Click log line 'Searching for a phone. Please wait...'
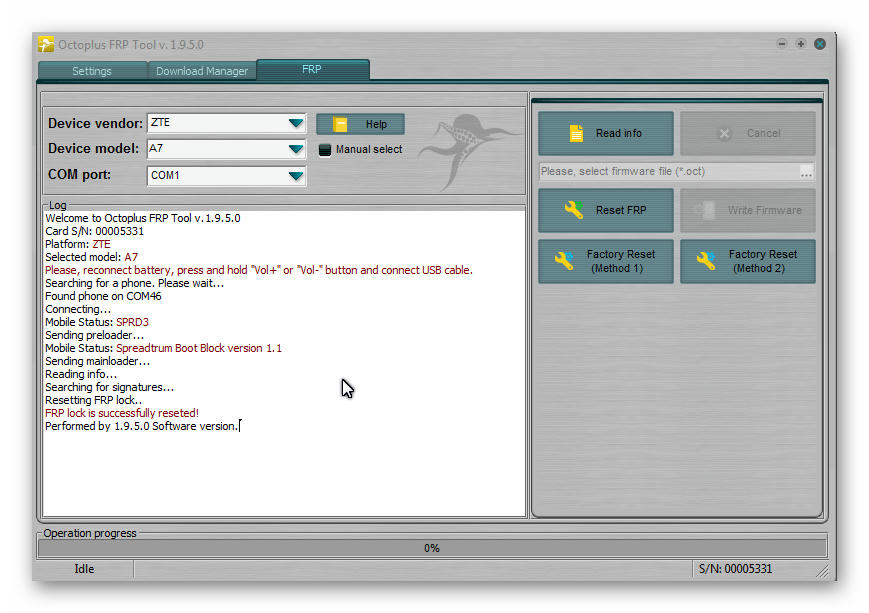869x613 pixels. [135, 283]
